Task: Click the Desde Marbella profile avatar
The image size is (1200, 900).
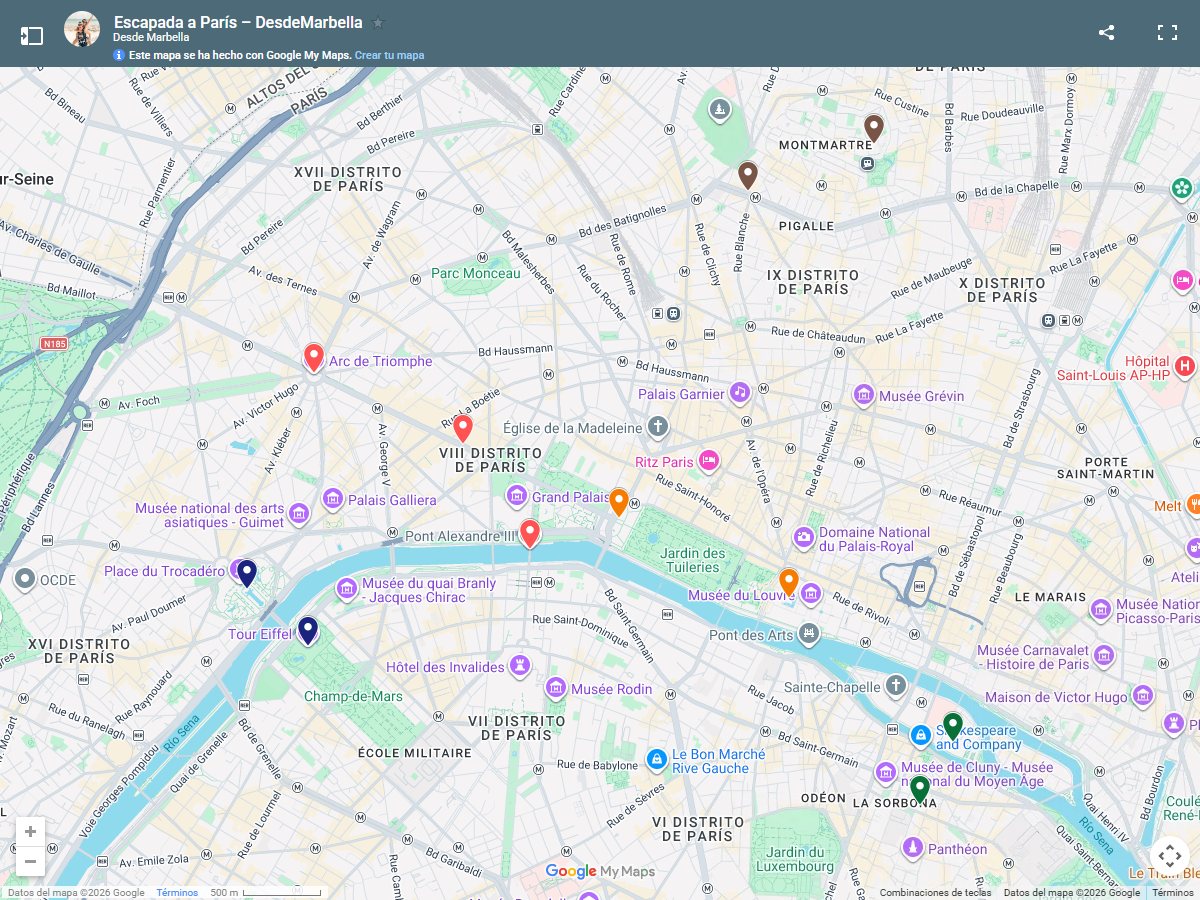Action: click(82, 29)
